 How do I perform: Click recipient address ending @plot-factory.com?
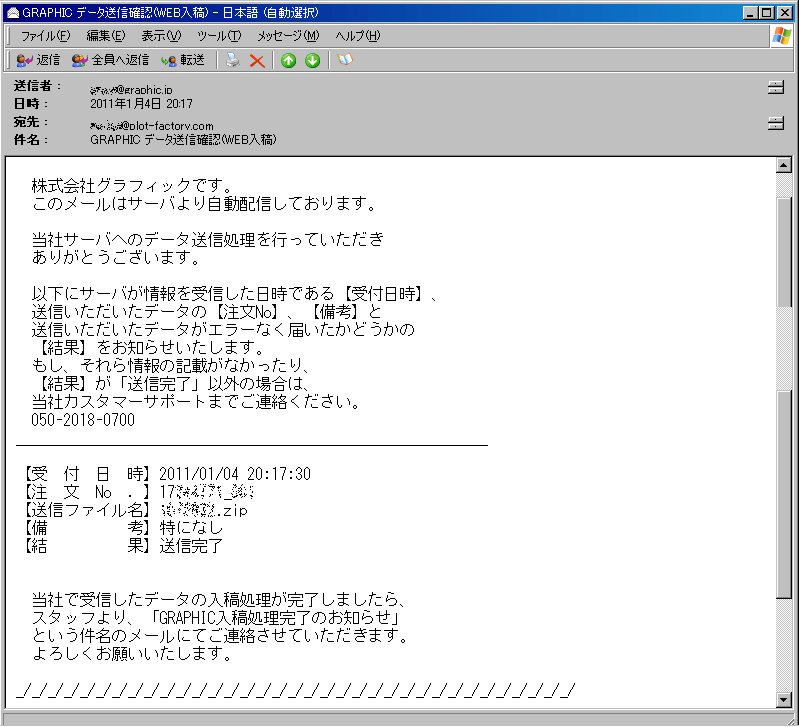151,125
